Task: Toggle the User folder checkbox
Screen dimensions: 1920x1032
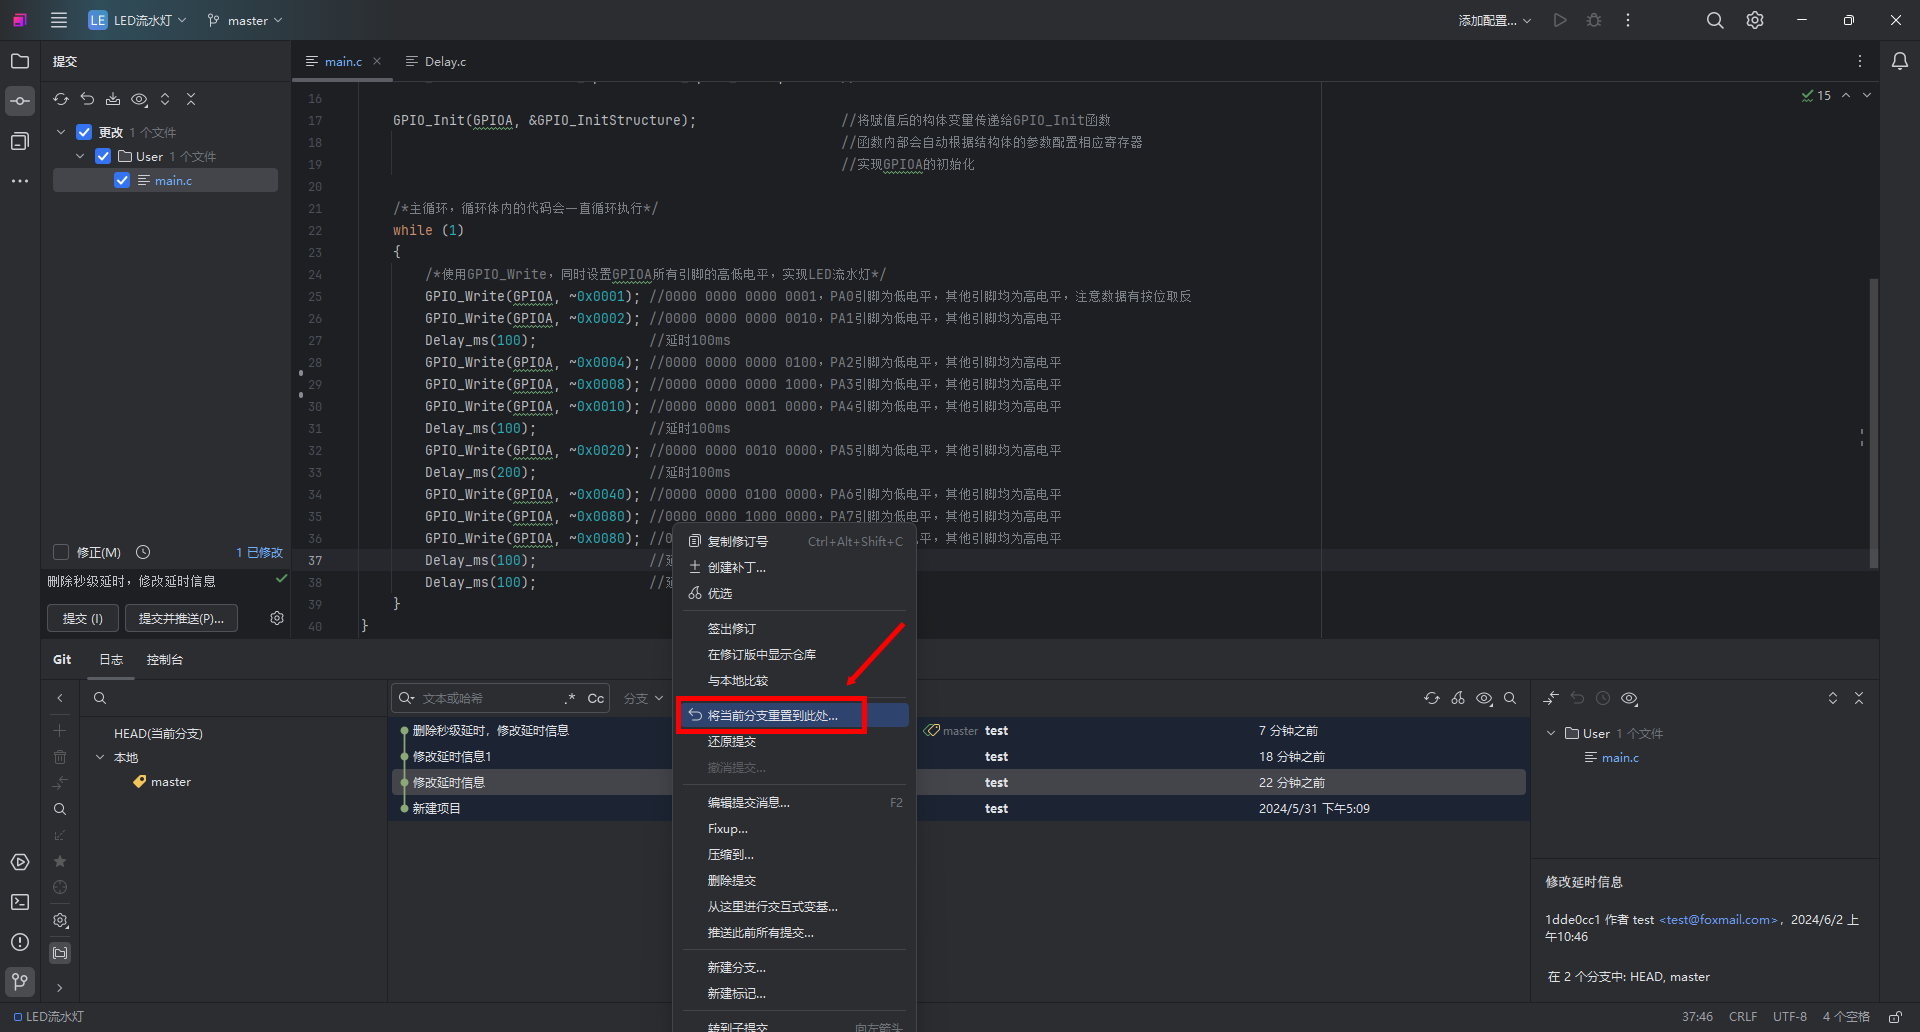Action: tap(103, 156)
